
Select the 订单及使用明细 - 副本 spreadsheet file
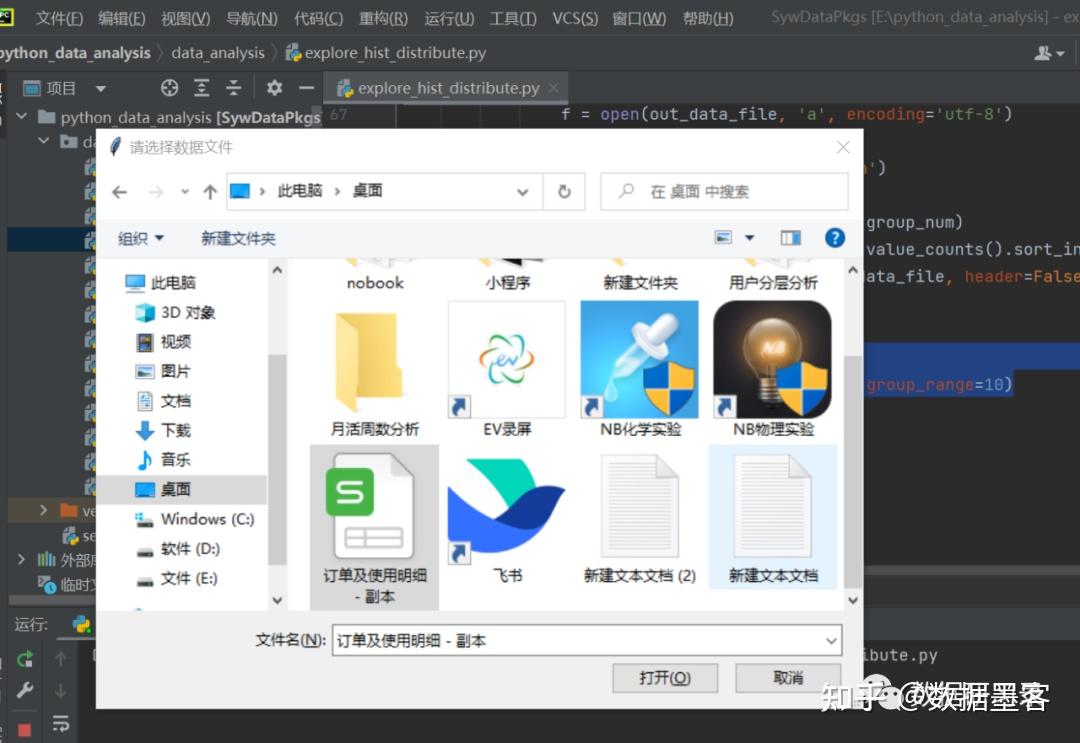click(x=375, y=527)
